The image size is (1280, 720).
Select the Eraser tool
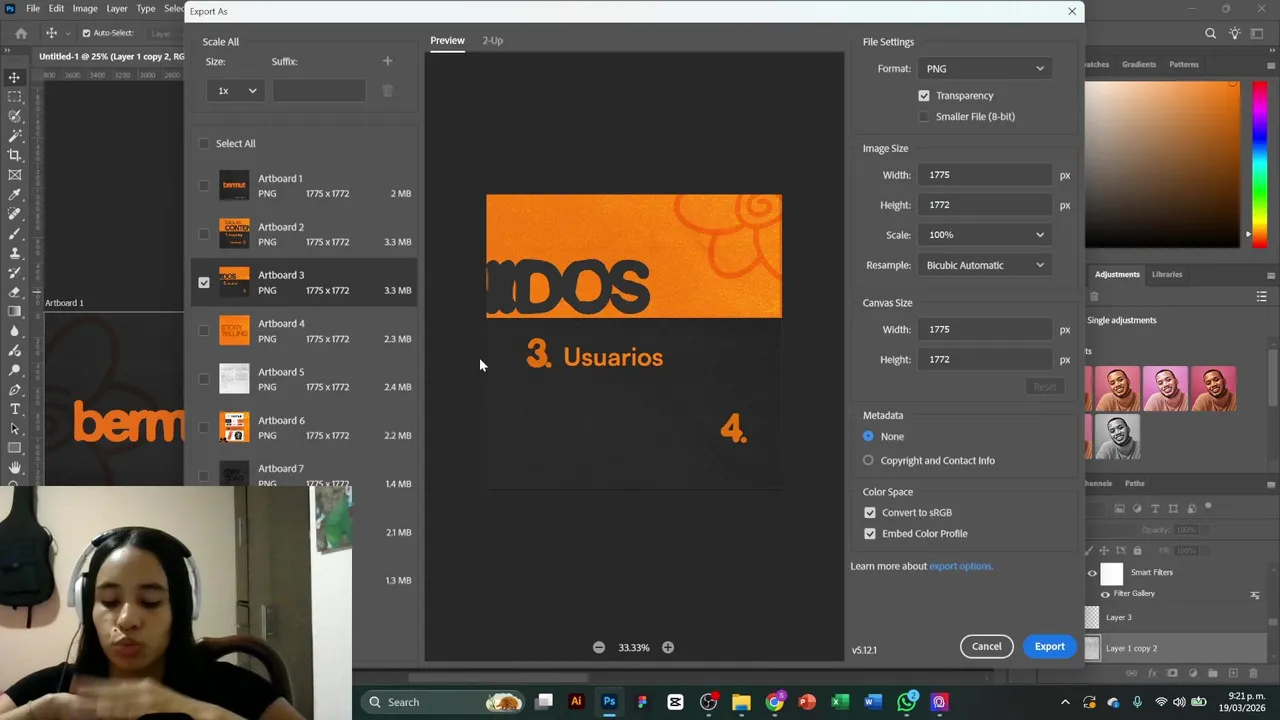point(14,292)
